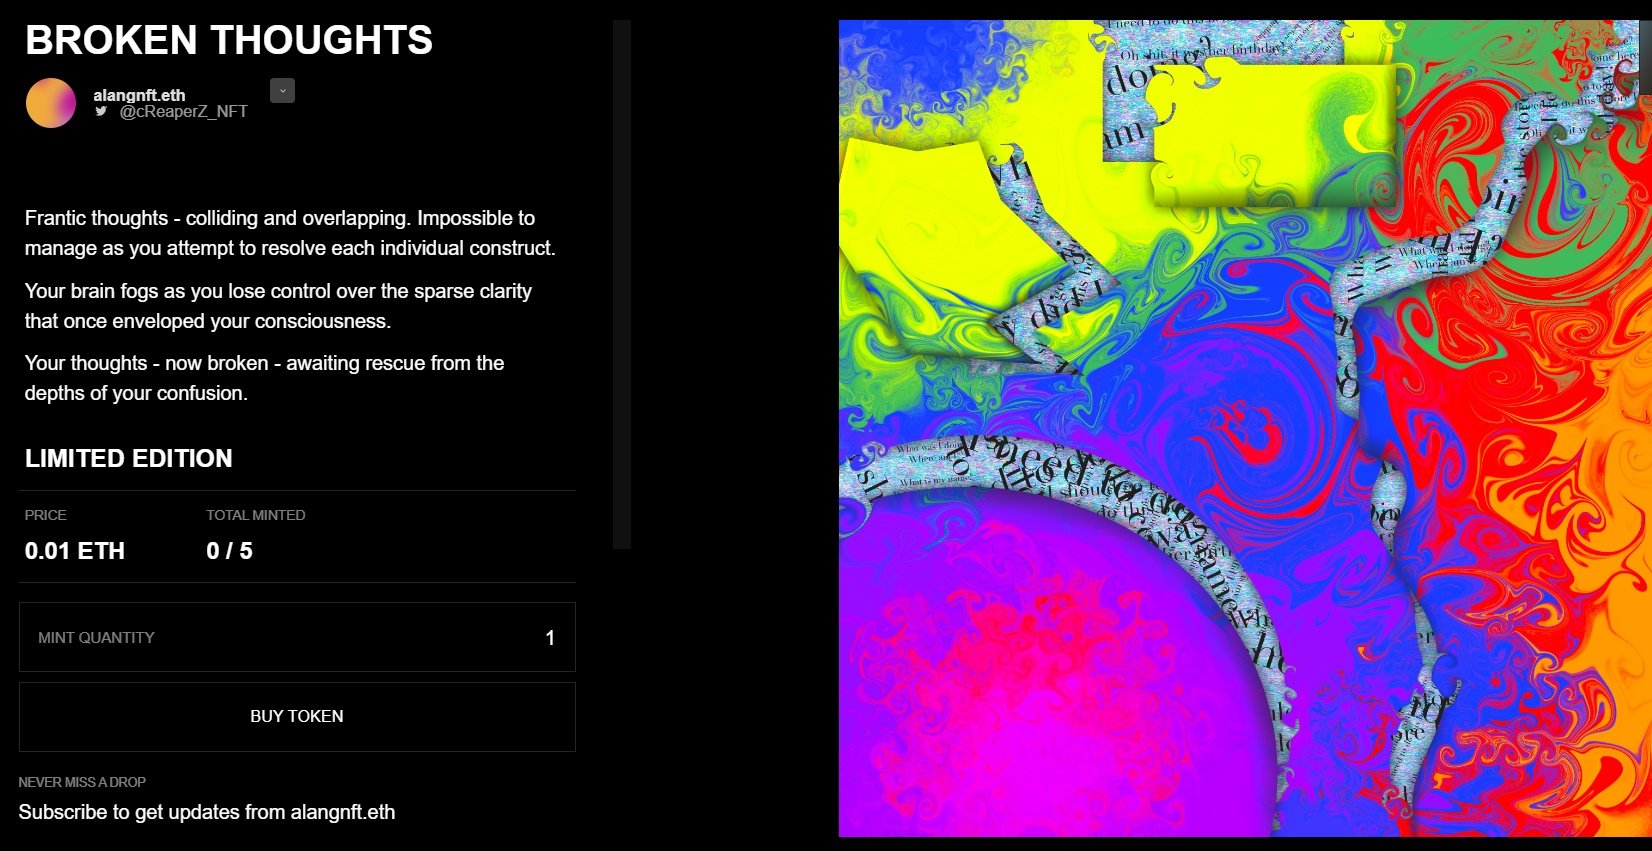Click the Mint Quantity input field
The height and width of the screenshot is (851, 1652).
tap(297, 637)
